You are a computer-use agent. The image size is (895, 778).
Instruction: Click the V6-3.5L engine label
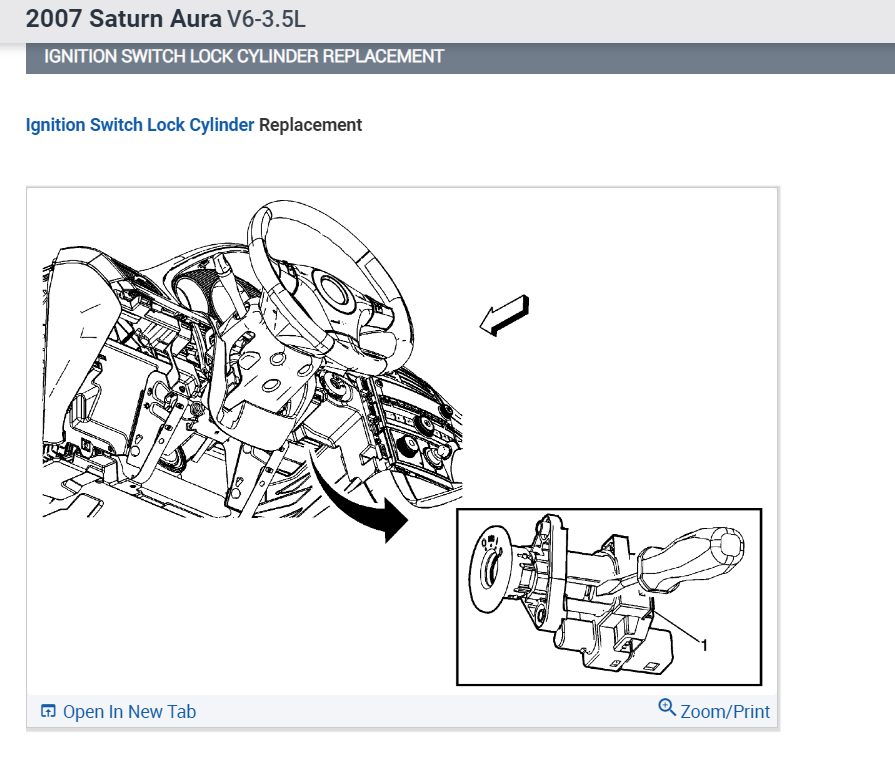click(x=266, y=19)
